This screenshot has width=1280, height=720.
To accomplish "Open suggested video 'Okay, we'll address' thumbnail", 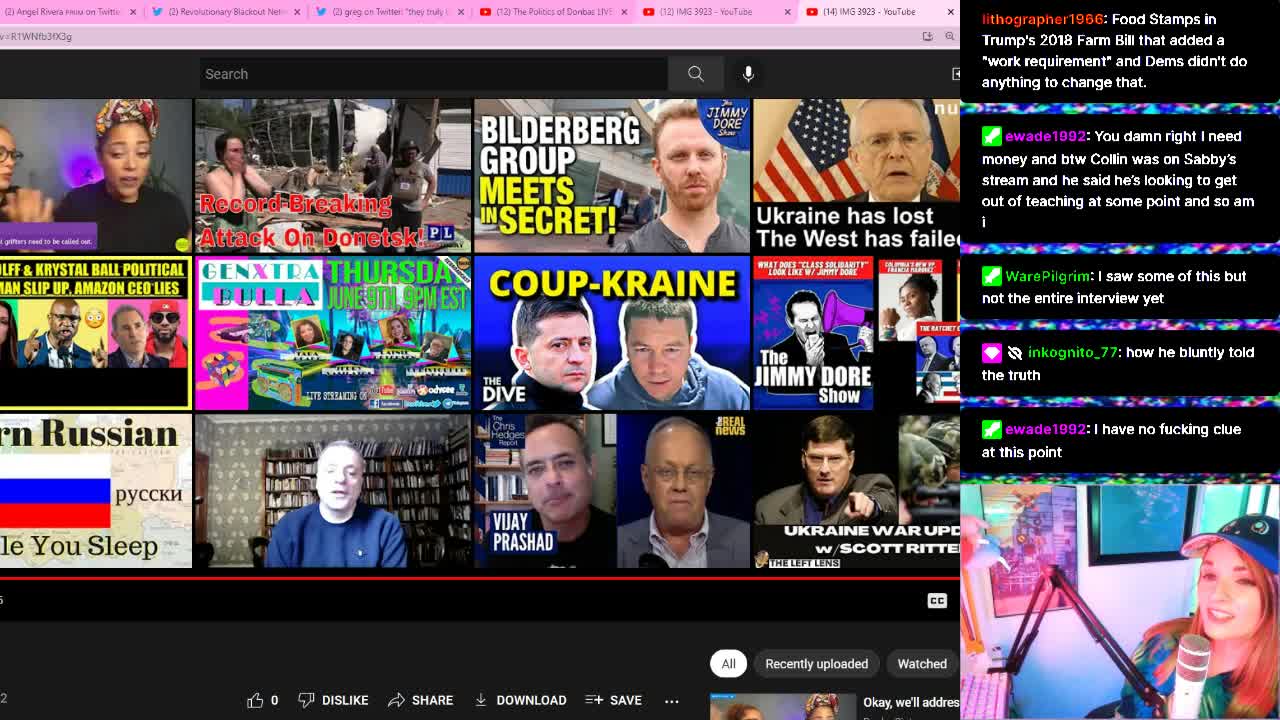I will pos(783,707).
